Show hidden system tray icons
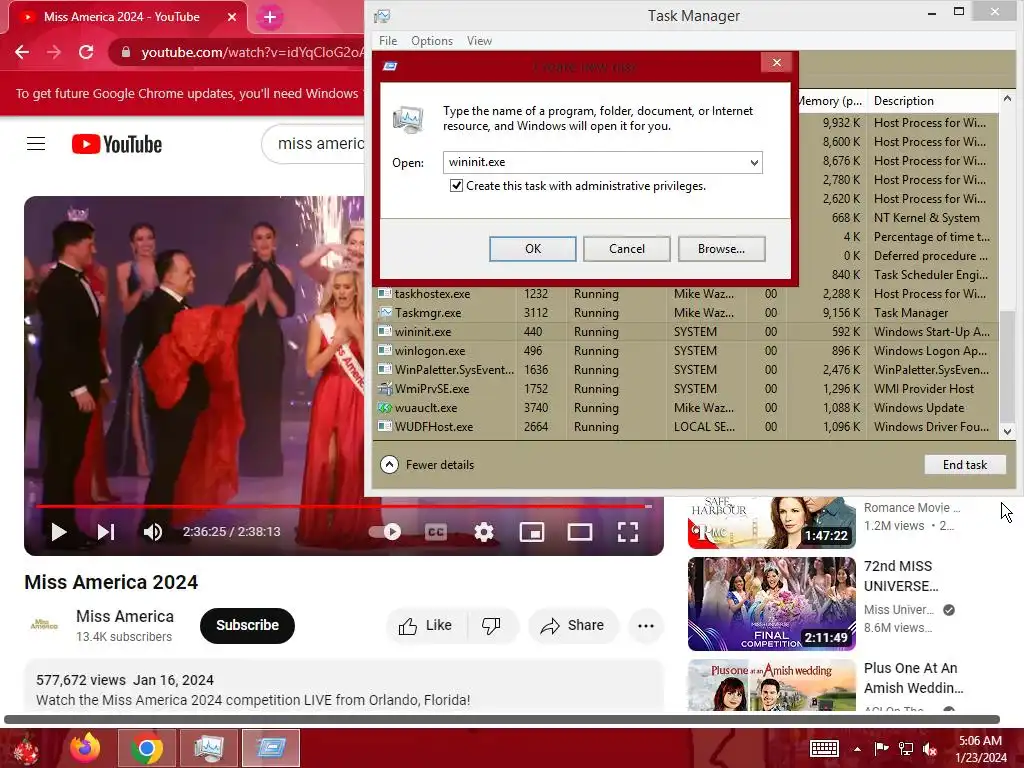 857,749
